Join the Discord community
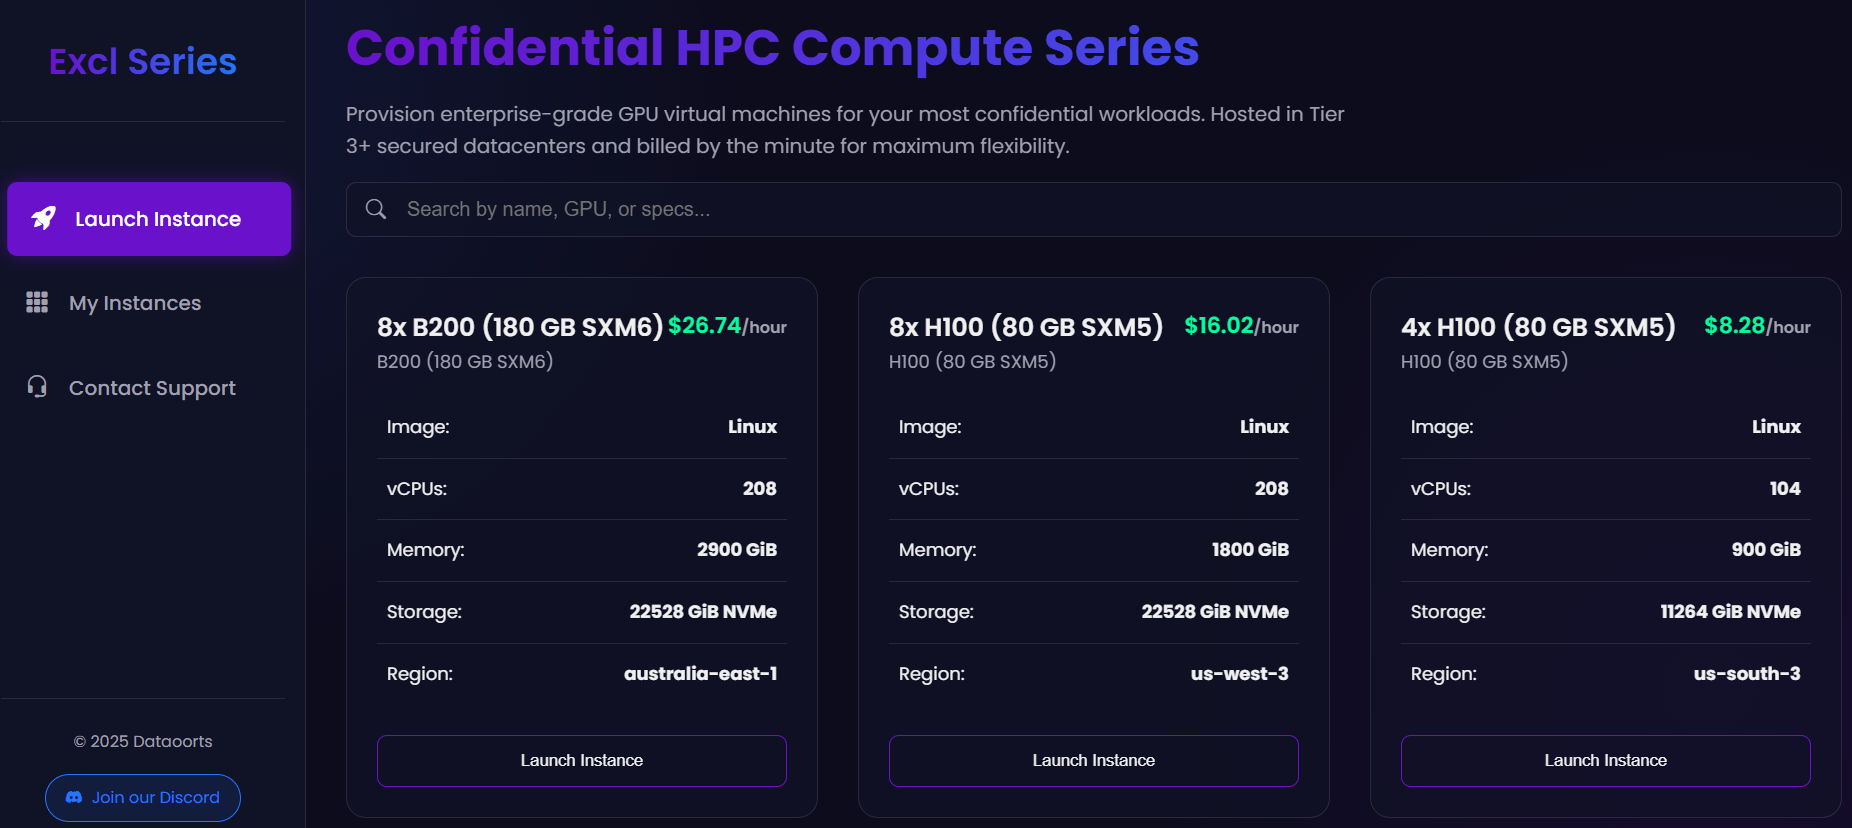This screenshot has width=1852, height=828. [x=143, y=798]
